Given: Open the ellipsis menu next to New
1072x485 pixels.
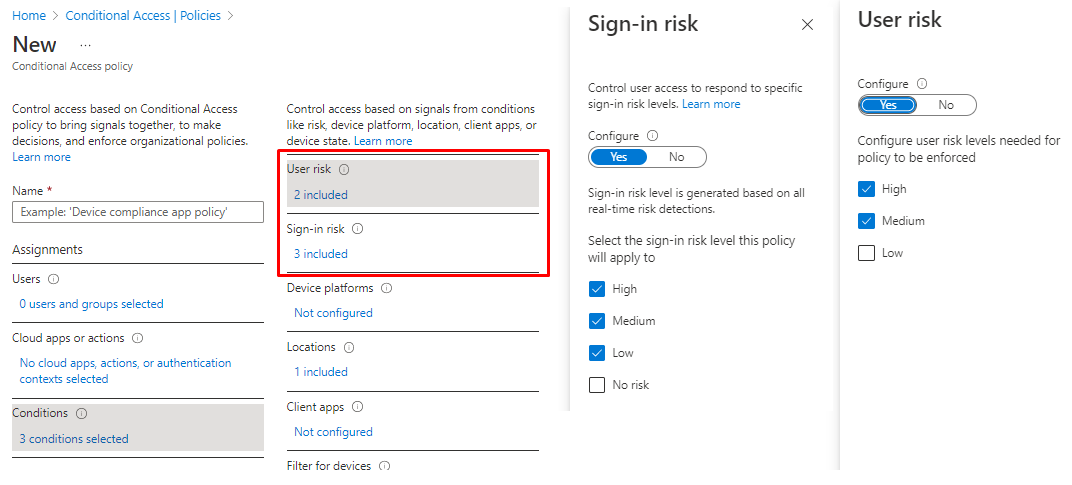Looking at the screenshot, I should 85,45.
